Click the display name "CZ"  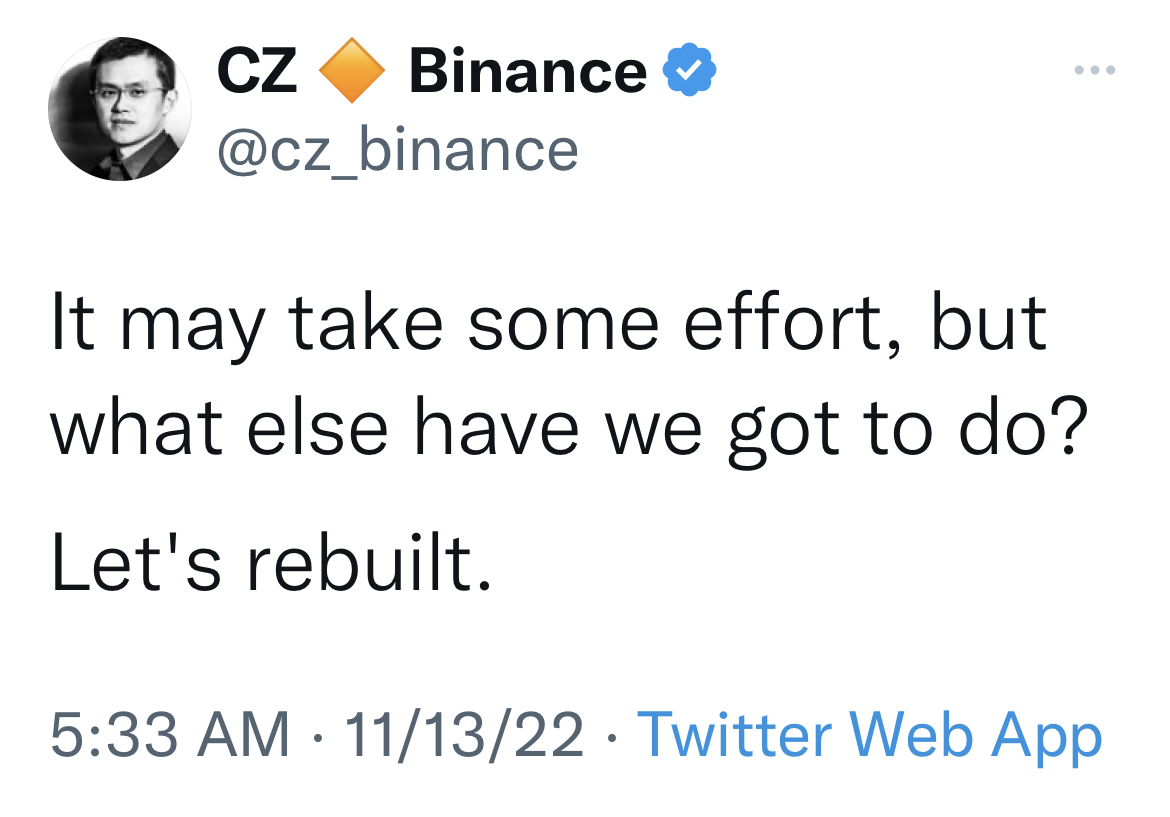[257, 73]
